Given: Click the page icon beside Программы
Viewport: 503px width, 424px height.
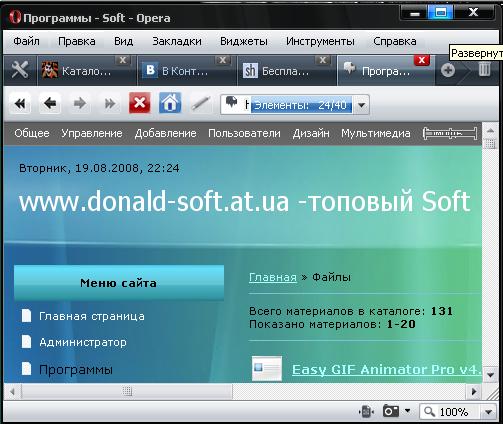Looking at the screenshot, I should pyautogui.click(x=26, y=369).
